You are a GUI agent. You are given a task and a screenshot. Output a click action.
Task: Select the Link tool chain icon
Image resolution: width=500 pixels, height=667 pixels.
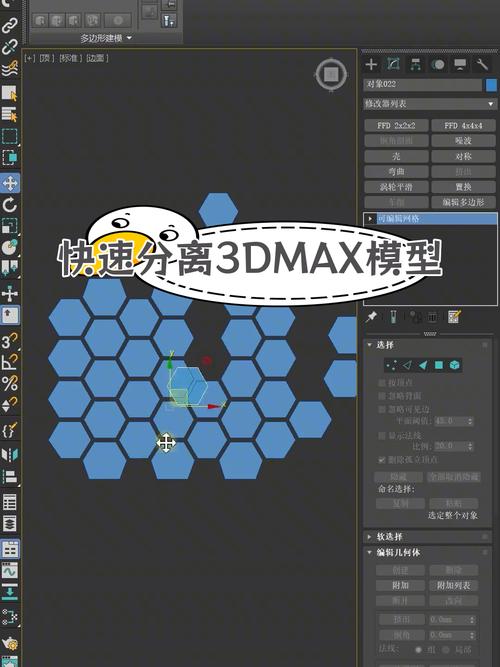pyautogui.click(x=9, y=25)
